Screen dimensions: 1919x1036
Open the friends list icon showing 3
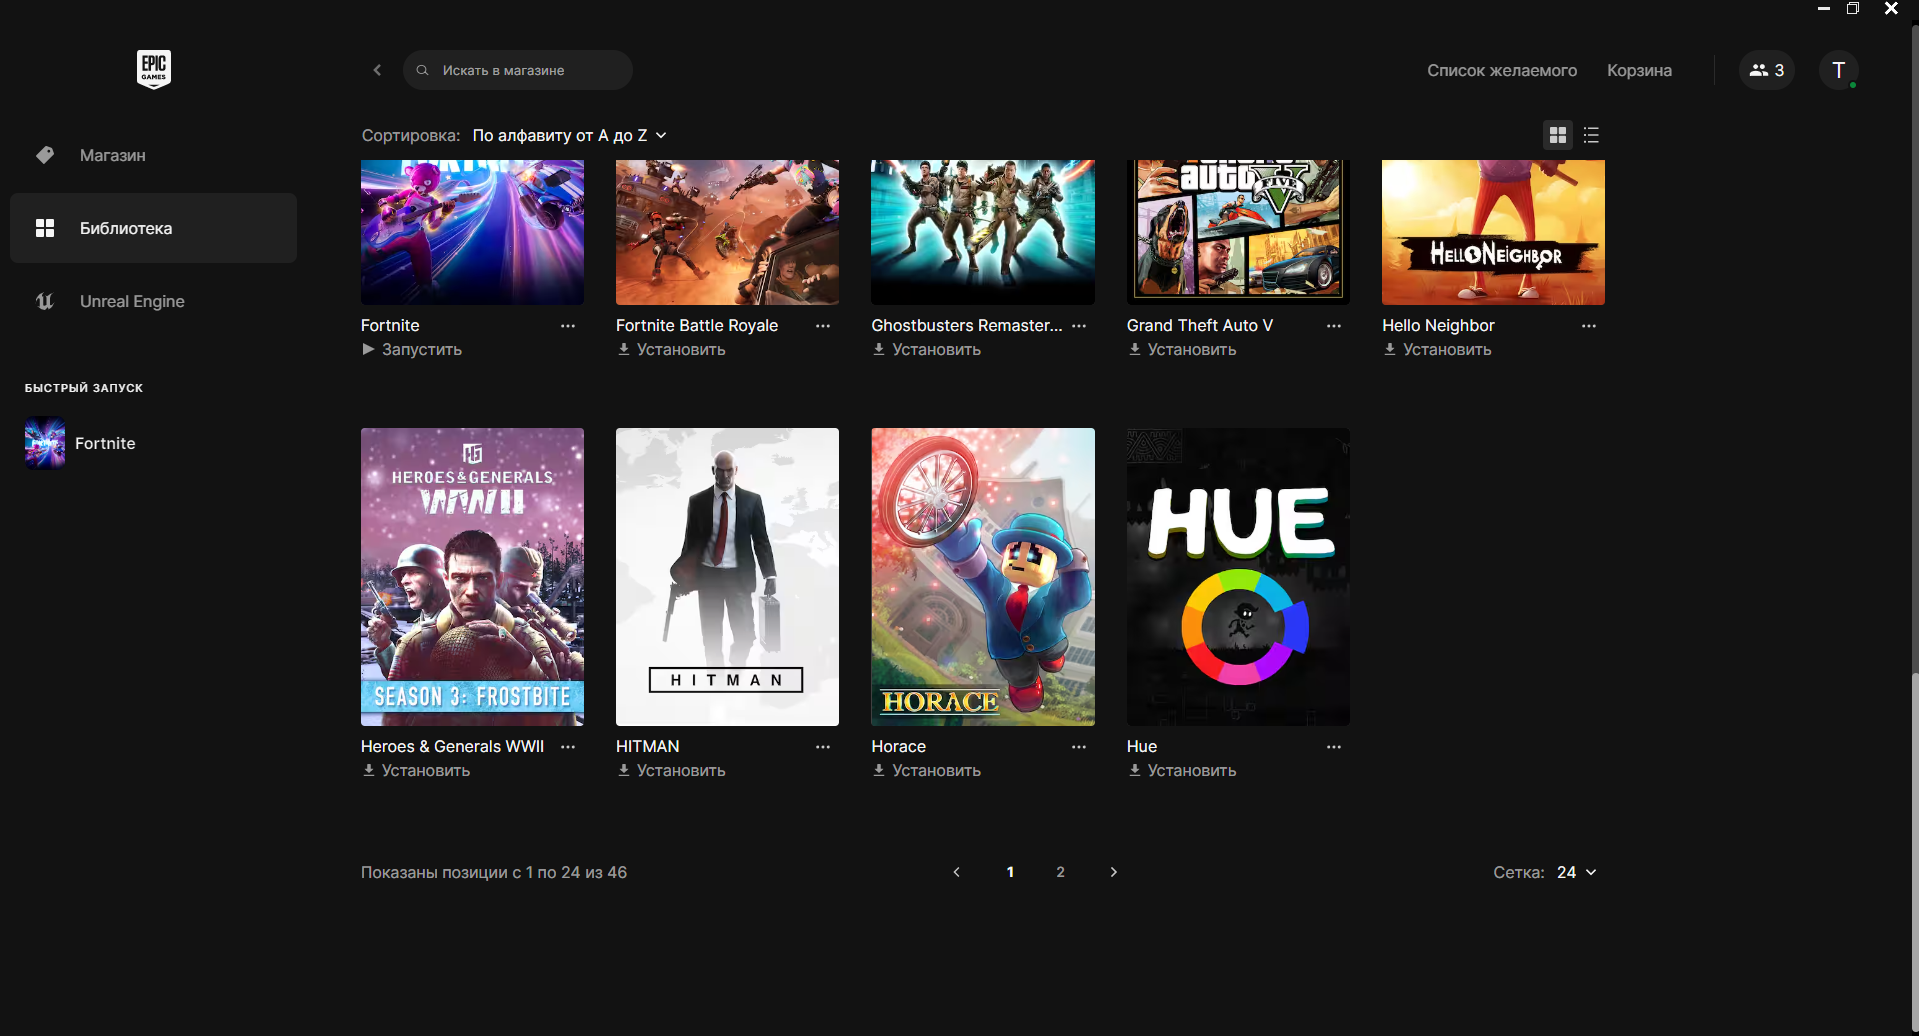tap(1767, 70)
